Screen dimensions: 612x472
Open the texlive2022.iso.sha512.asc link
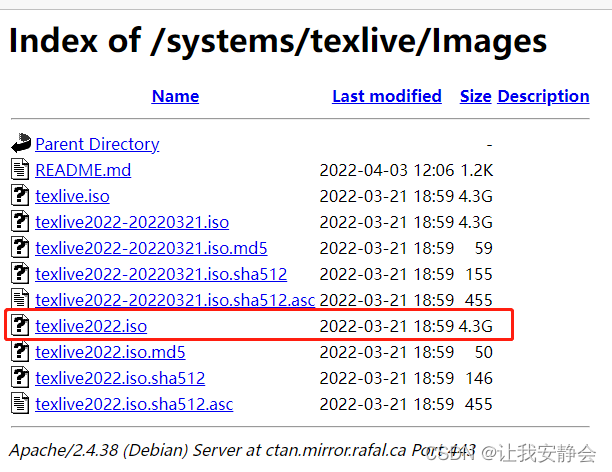click(x=134, y=404)
